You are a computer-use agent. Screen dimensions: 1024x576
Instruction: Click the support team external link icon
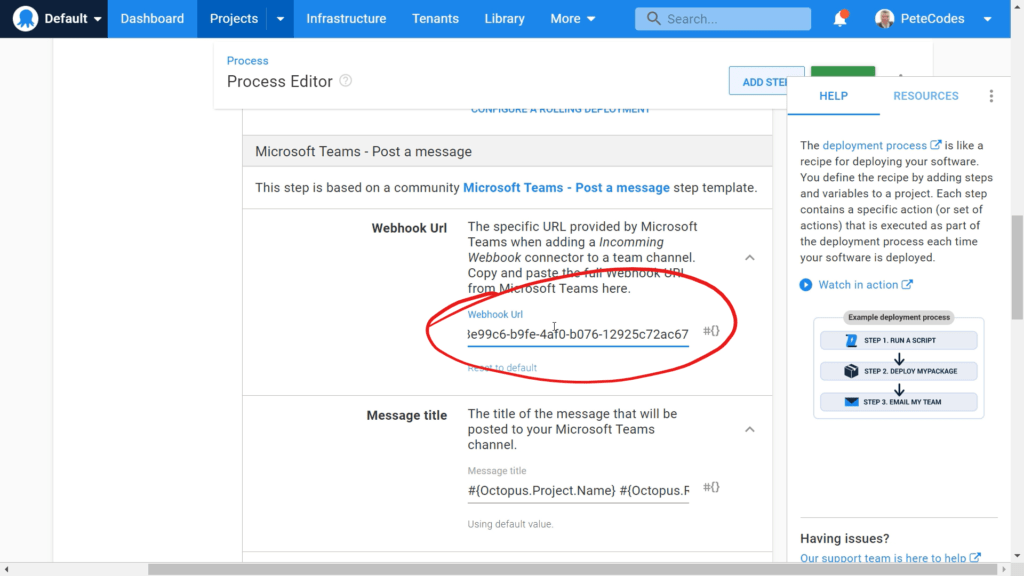[x=975, y=557]
